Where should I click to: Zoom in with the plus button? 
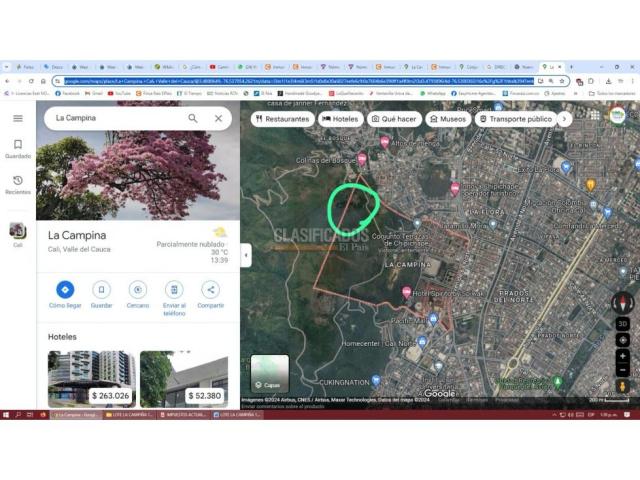tap(622, 356)
